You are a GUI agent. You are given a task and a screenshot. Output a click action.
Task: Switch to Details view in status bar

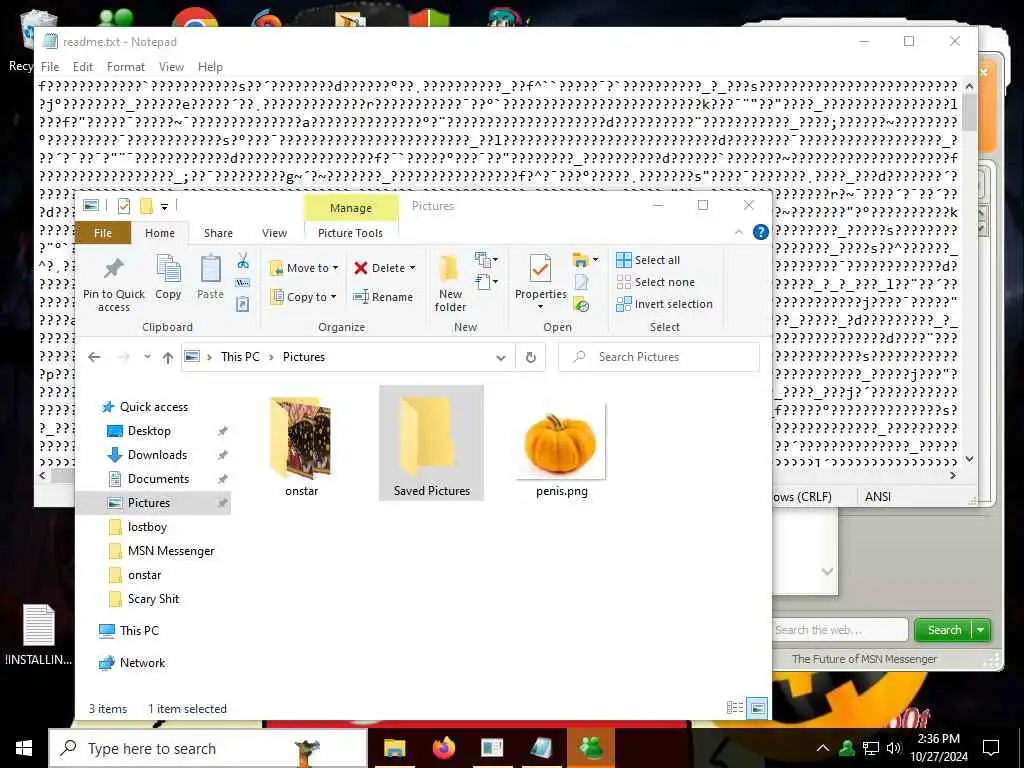point(735,708)
